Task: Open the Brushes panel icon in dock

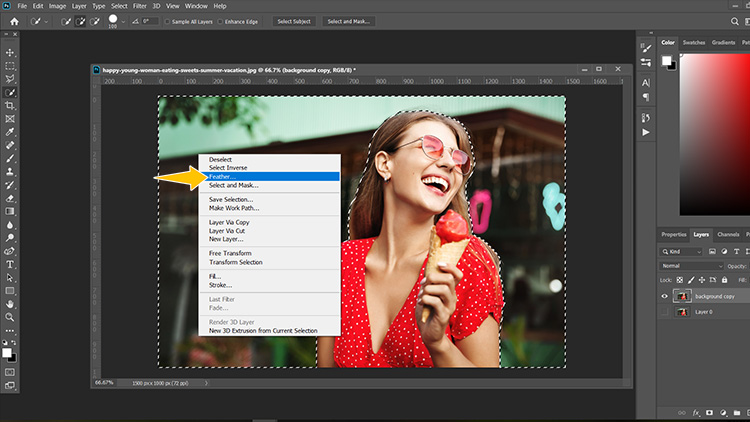Action: (646, 47)
